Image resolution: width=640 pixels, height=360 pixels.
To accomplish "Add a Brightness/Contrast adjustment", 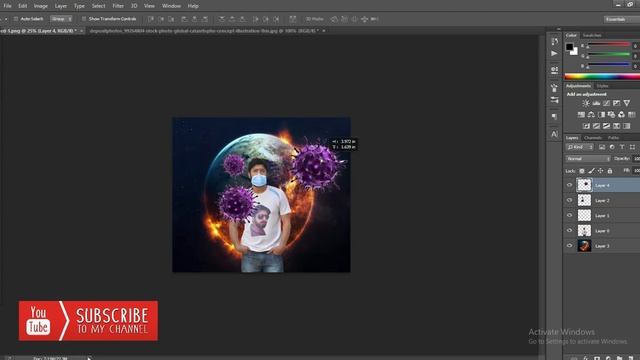I will (586, 103).
